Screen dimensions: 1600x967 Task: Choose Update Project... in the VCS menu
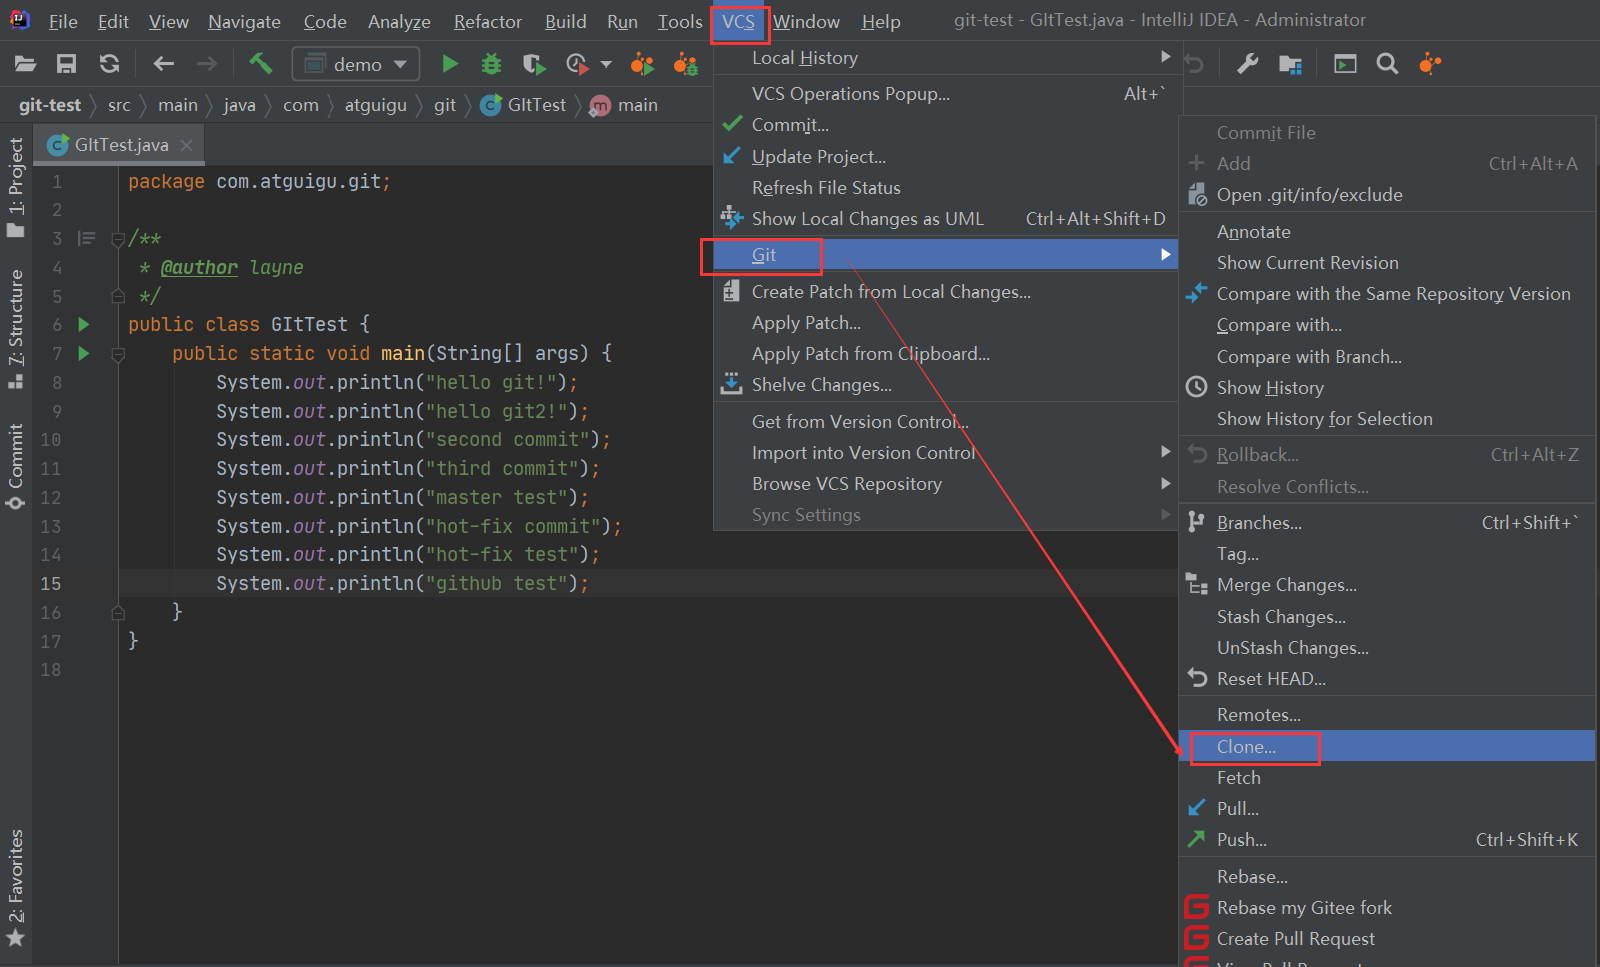(x=945, y=156)
